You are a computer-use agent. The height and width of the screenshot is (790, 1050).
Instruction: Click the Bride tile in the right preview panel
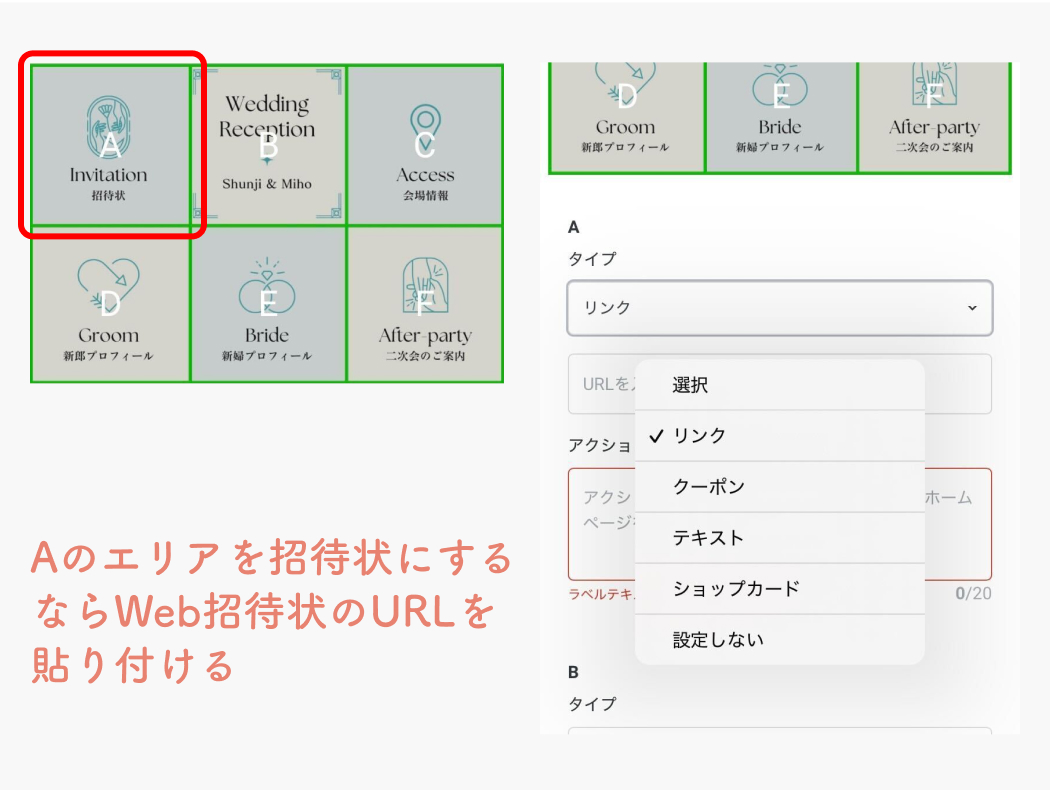pos(780,118)
